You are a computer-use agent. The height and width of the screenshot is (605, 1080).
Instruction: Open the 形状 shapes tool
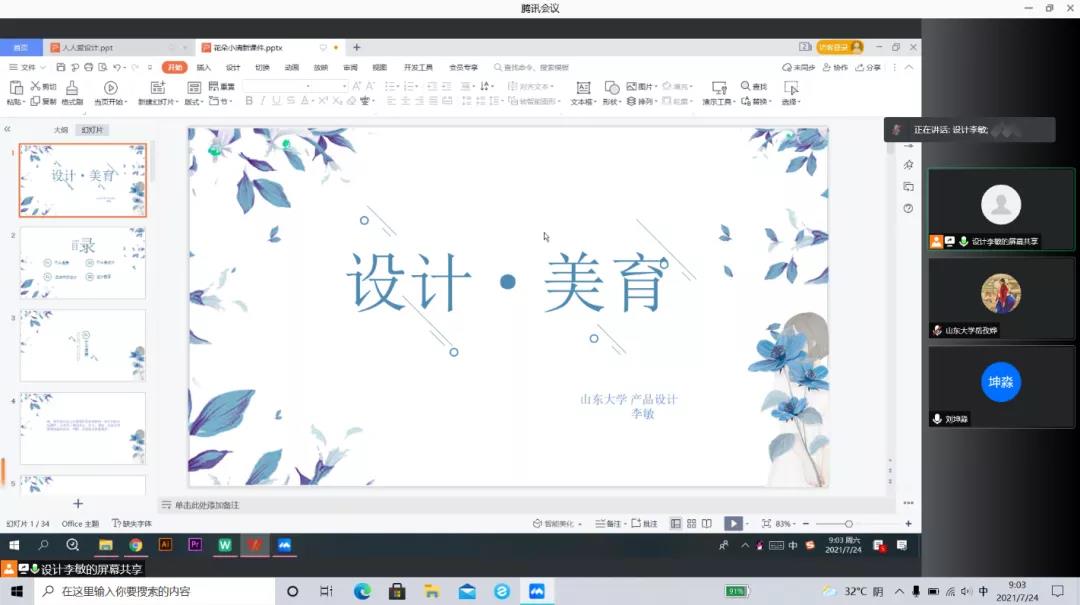[611, 88]
